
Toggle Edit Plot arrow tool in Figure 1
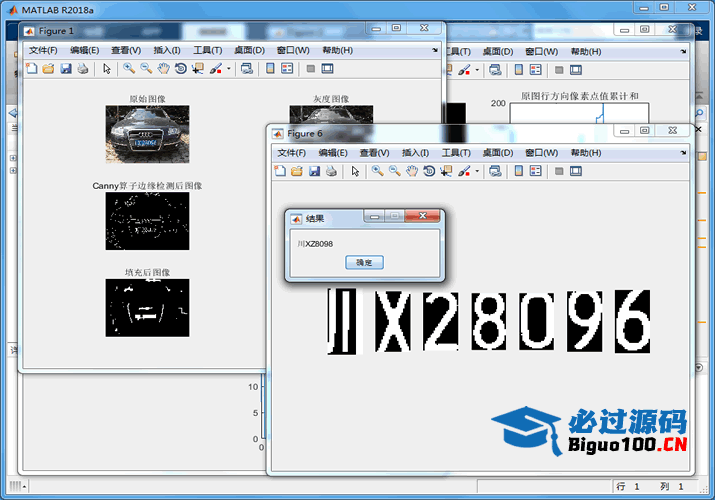[107, 69]
